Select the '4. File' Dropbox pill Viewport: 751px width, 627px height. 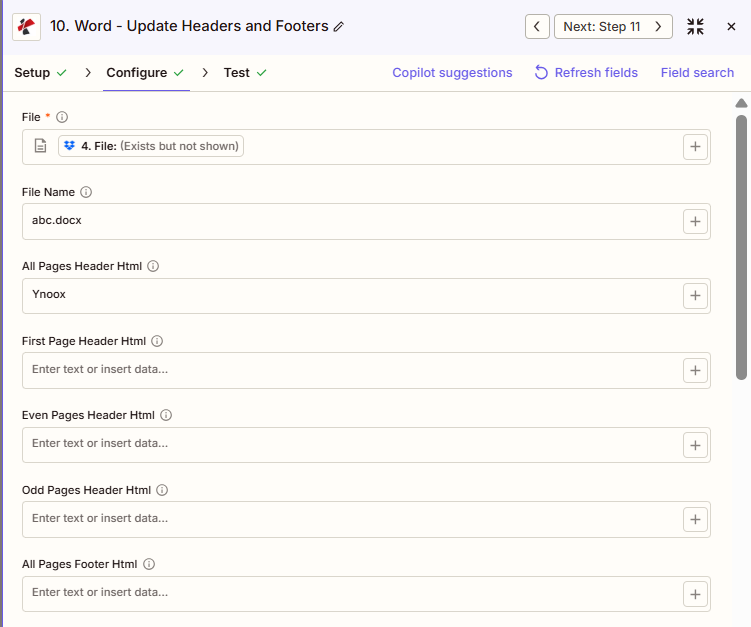point(151,146)
